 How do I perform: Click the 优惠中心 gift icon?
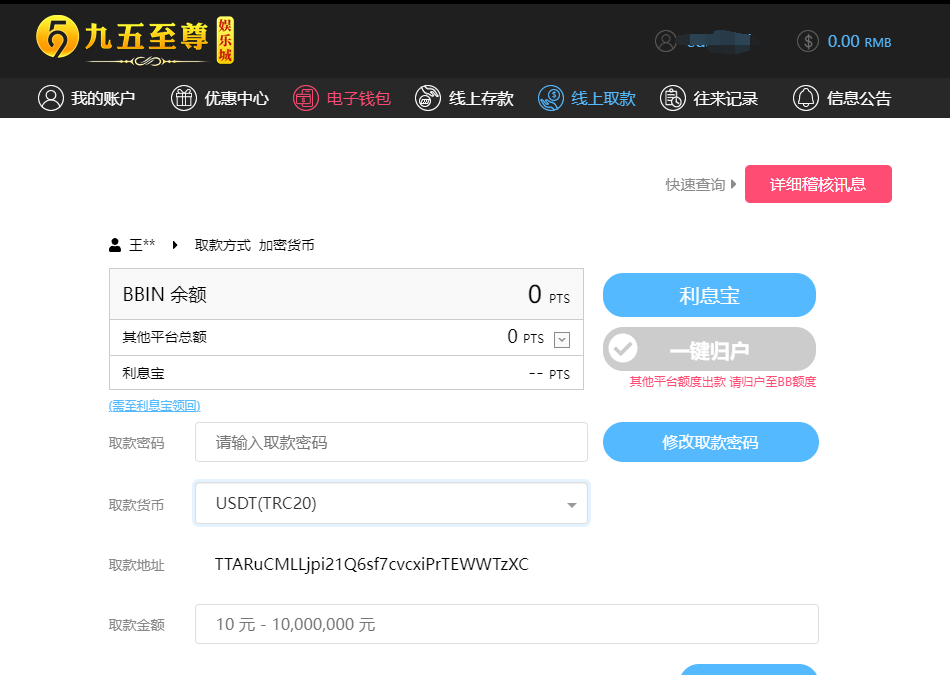pos(184,98)
